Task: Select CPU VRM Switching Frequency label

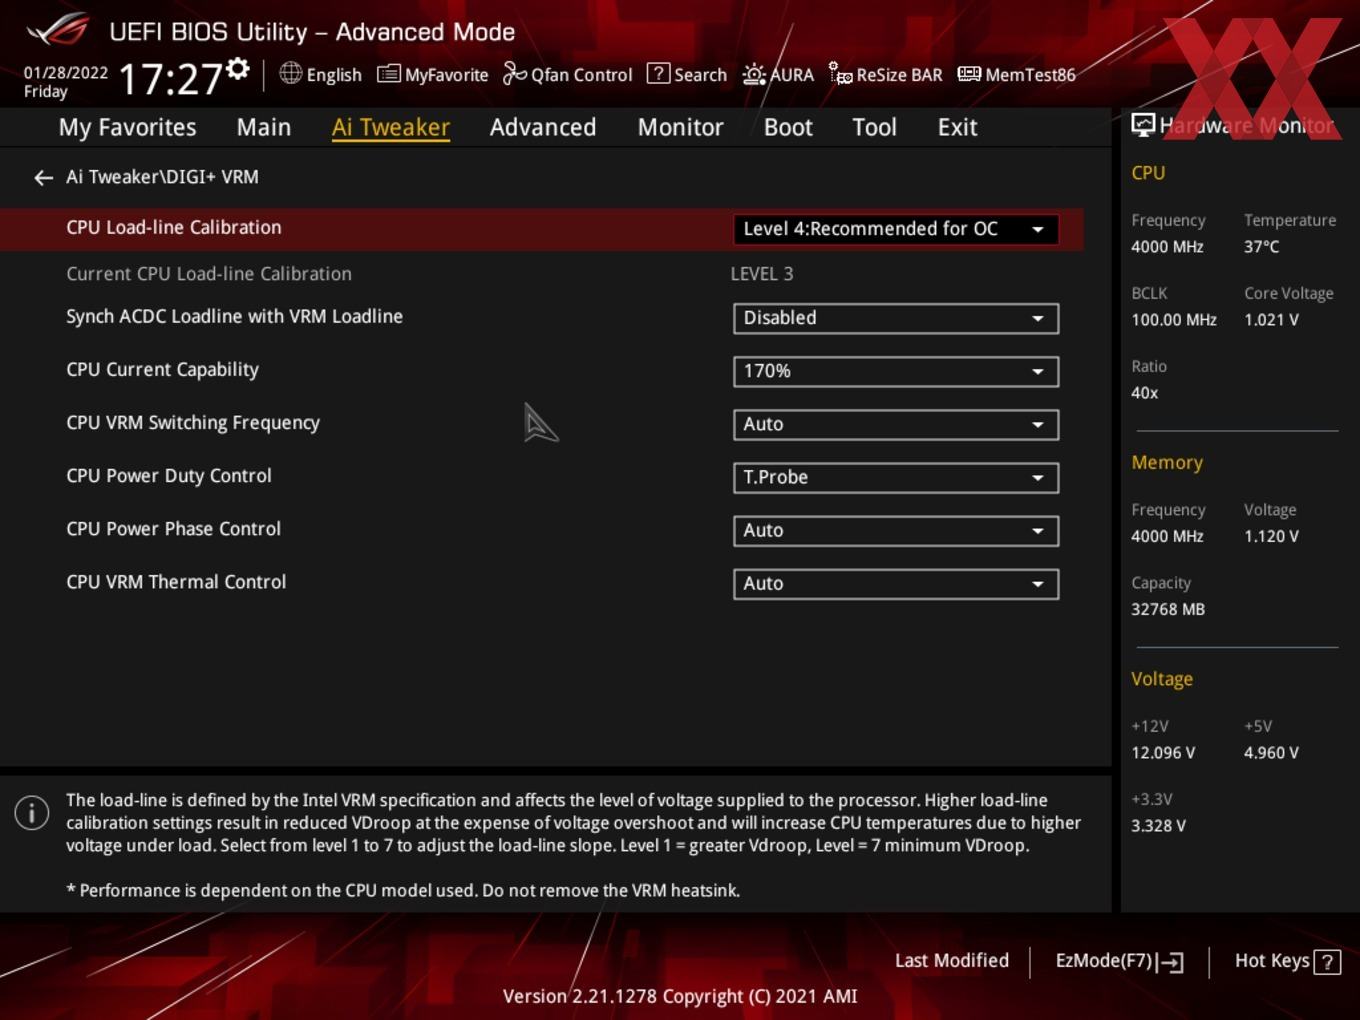Action: (x=193, y=423)
